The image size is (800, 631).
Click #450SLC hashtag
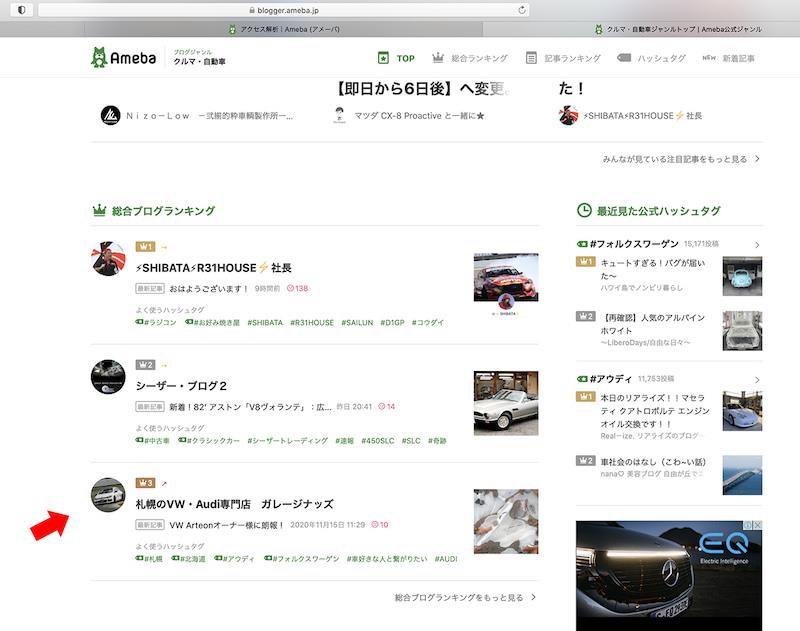point(378,441)
